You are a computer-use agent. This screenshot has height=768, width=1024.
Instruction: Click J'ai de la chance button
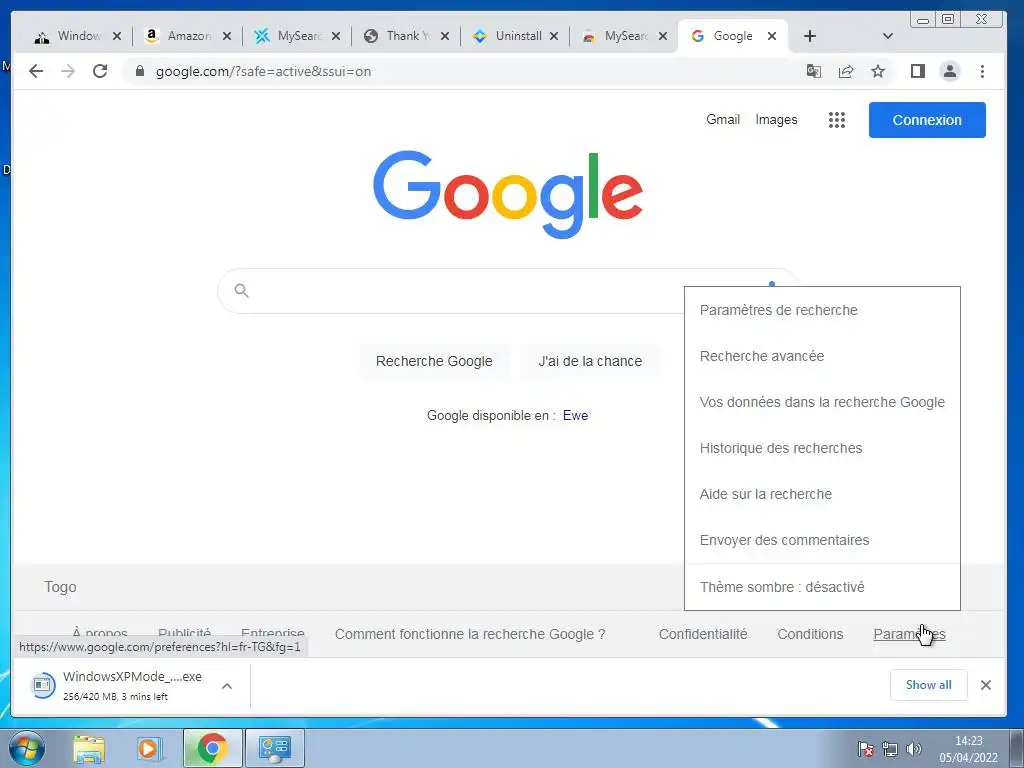(590, 361)
